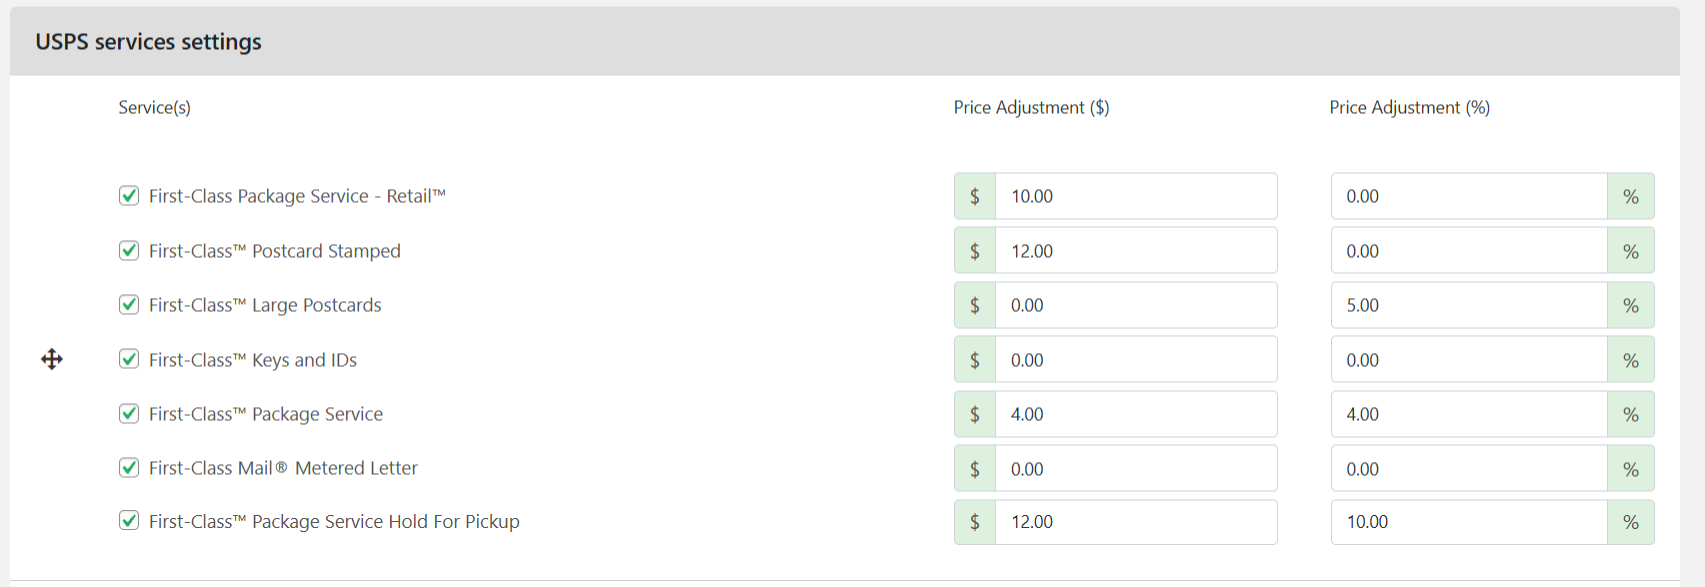Click the dollar icon for Metered Letter row
Image resolution: width=1705 pixels, height=587 pixels.
[975, 468]
